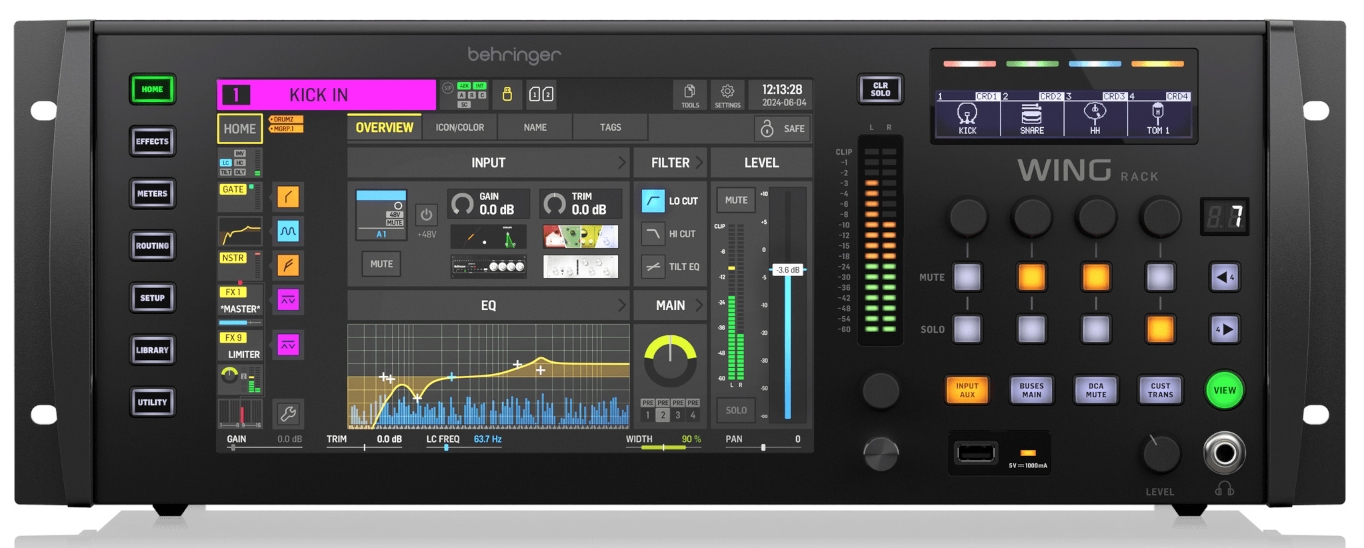Expand the Filter section chevron

(x=700, y=162)
